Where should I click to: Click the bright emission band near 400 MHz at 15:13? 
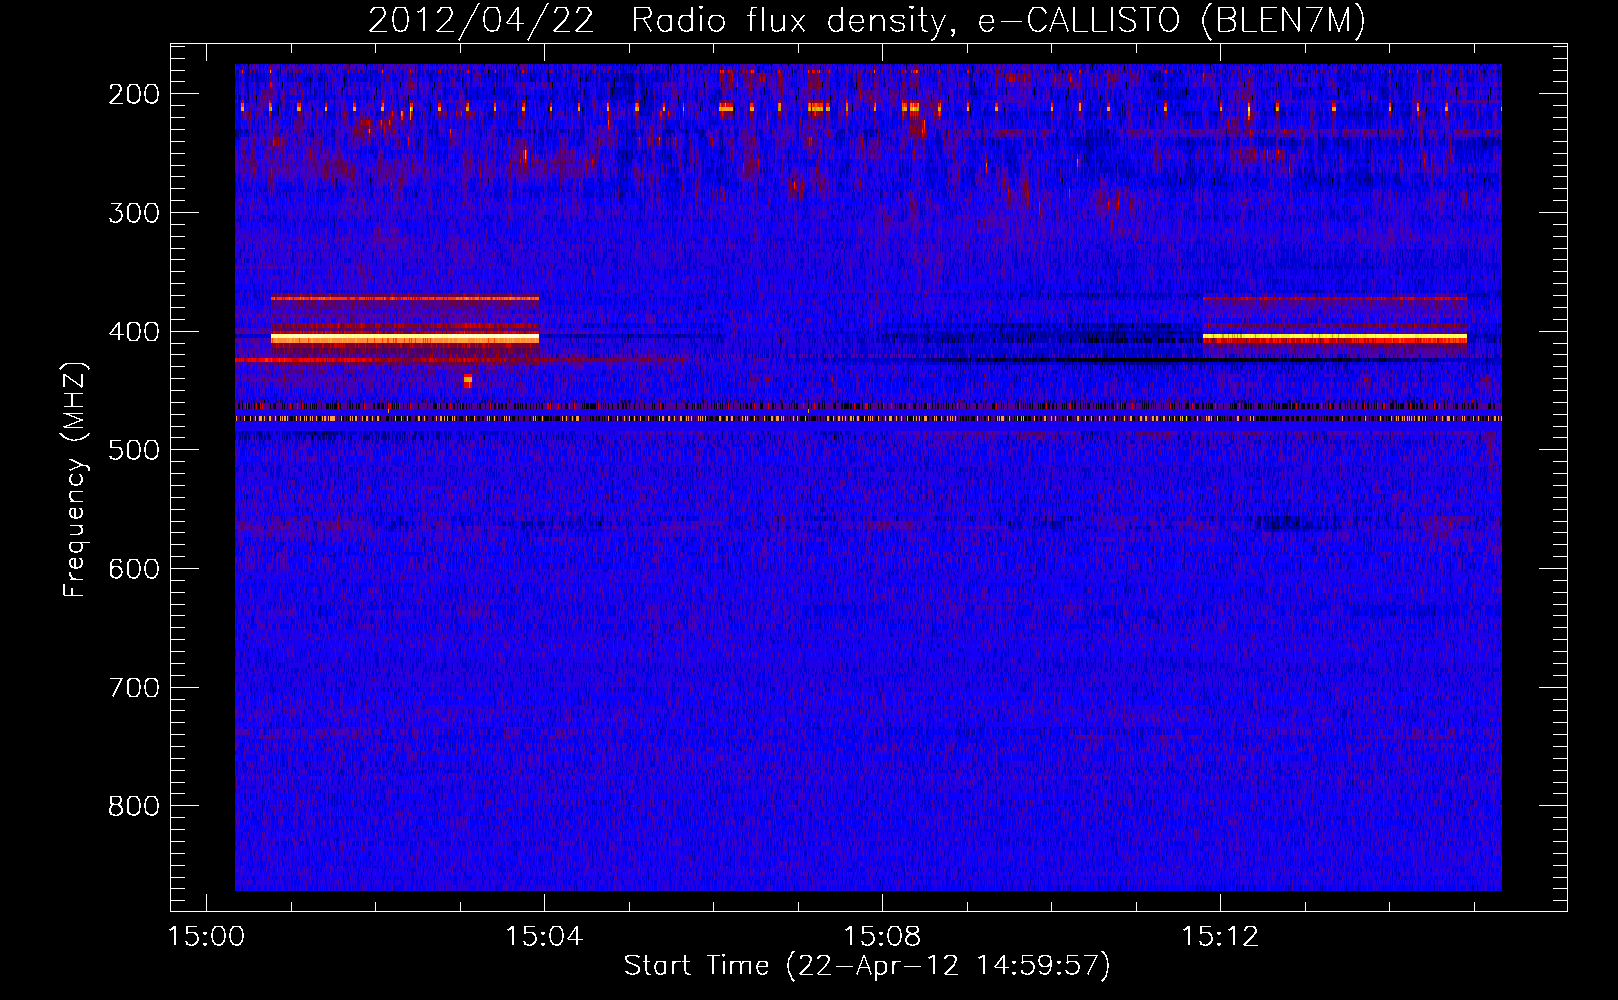tap(1335, 339)
